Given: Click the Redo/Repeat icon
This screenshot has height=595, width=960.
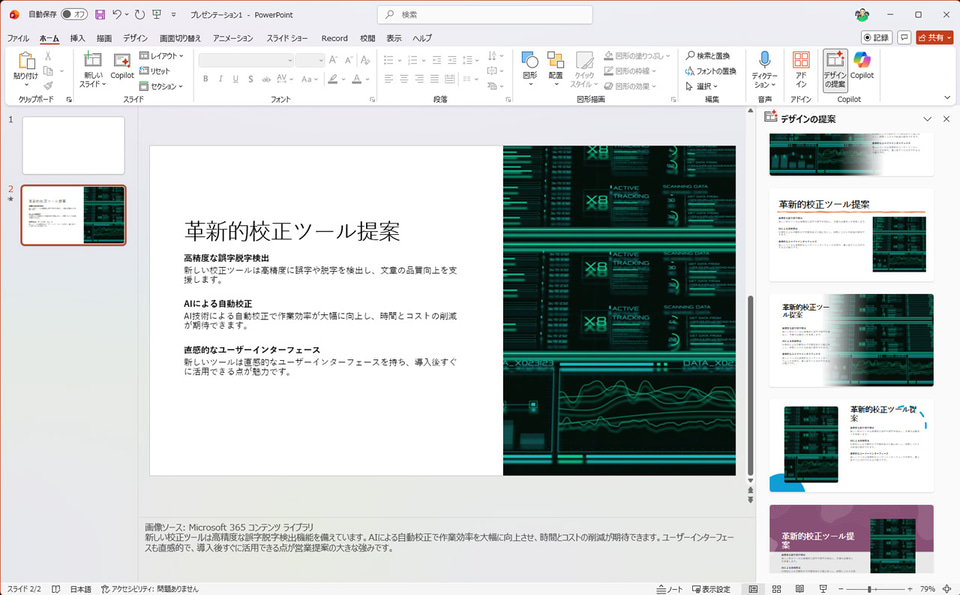Looking at the screenshot, I should (x=140, y=14).
